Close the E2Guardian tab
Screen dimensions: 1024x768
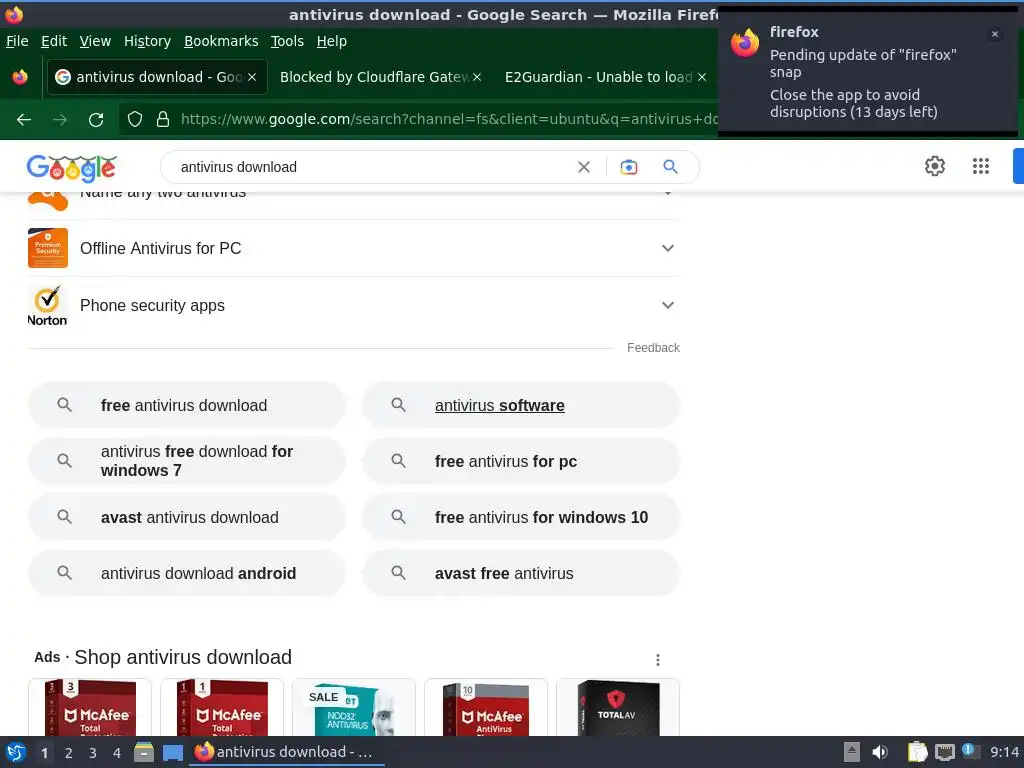pos(702,77)
